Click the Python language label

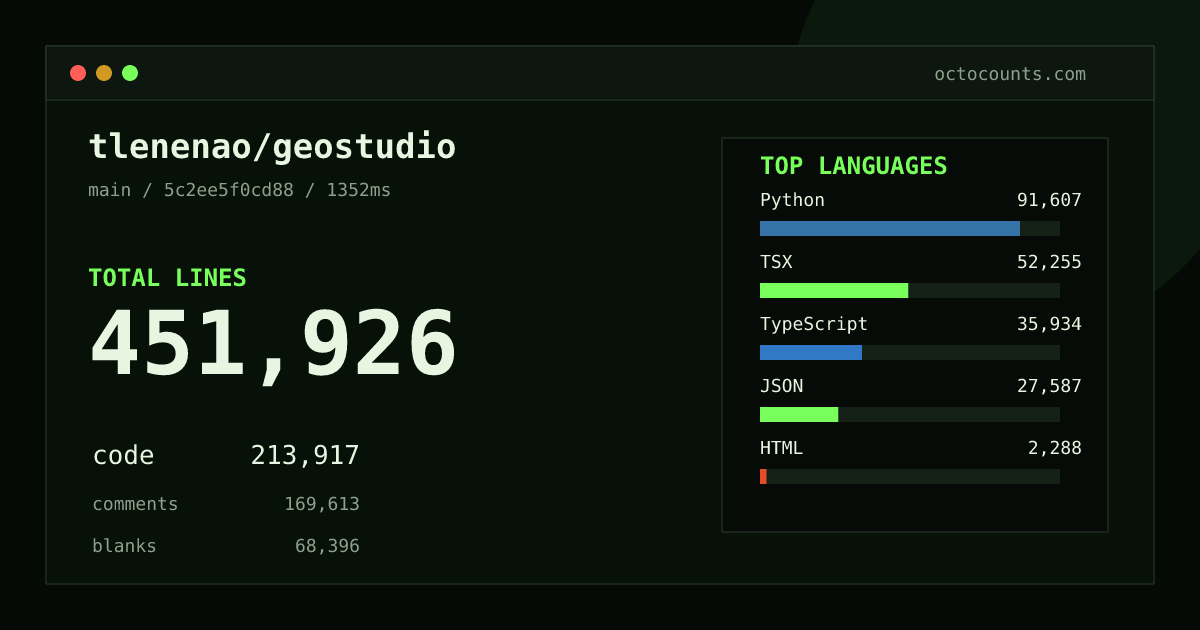click(x=792, y=200)
